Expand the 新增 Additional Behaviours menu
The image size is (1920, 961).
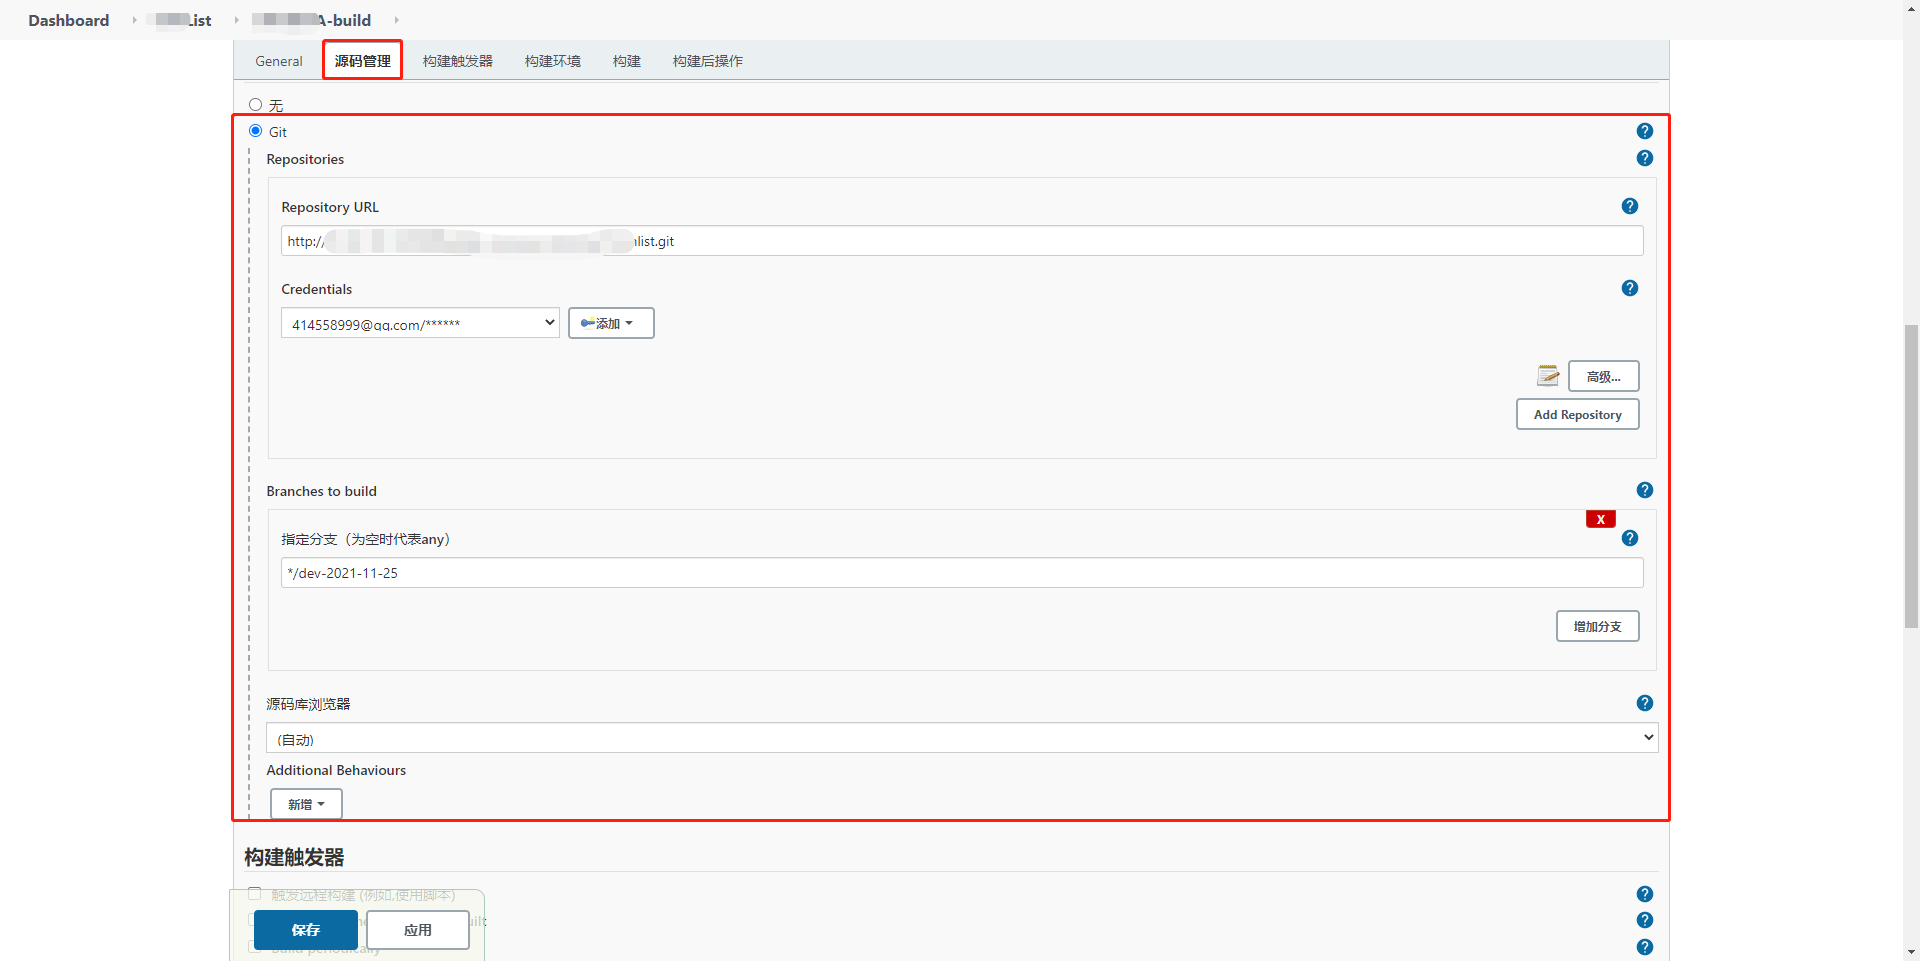(306, 804)
